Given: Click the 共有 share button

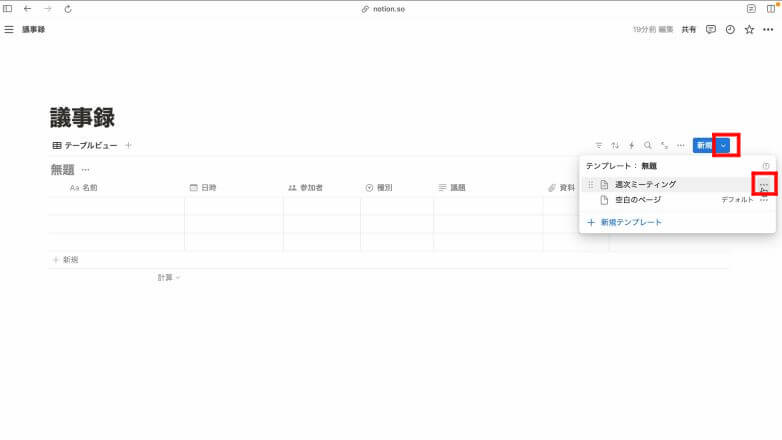Looking at the screenshot, I should 689,30.
